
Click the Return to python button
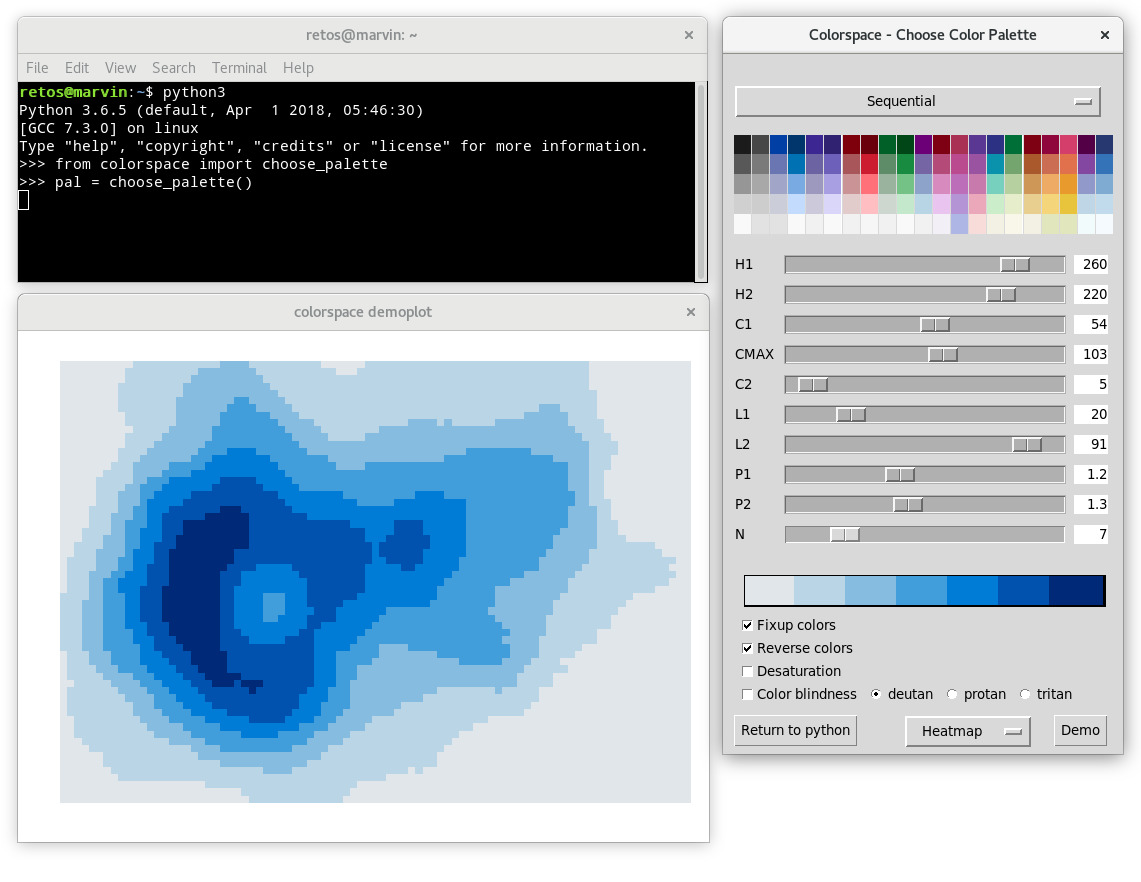coord(795,730)
